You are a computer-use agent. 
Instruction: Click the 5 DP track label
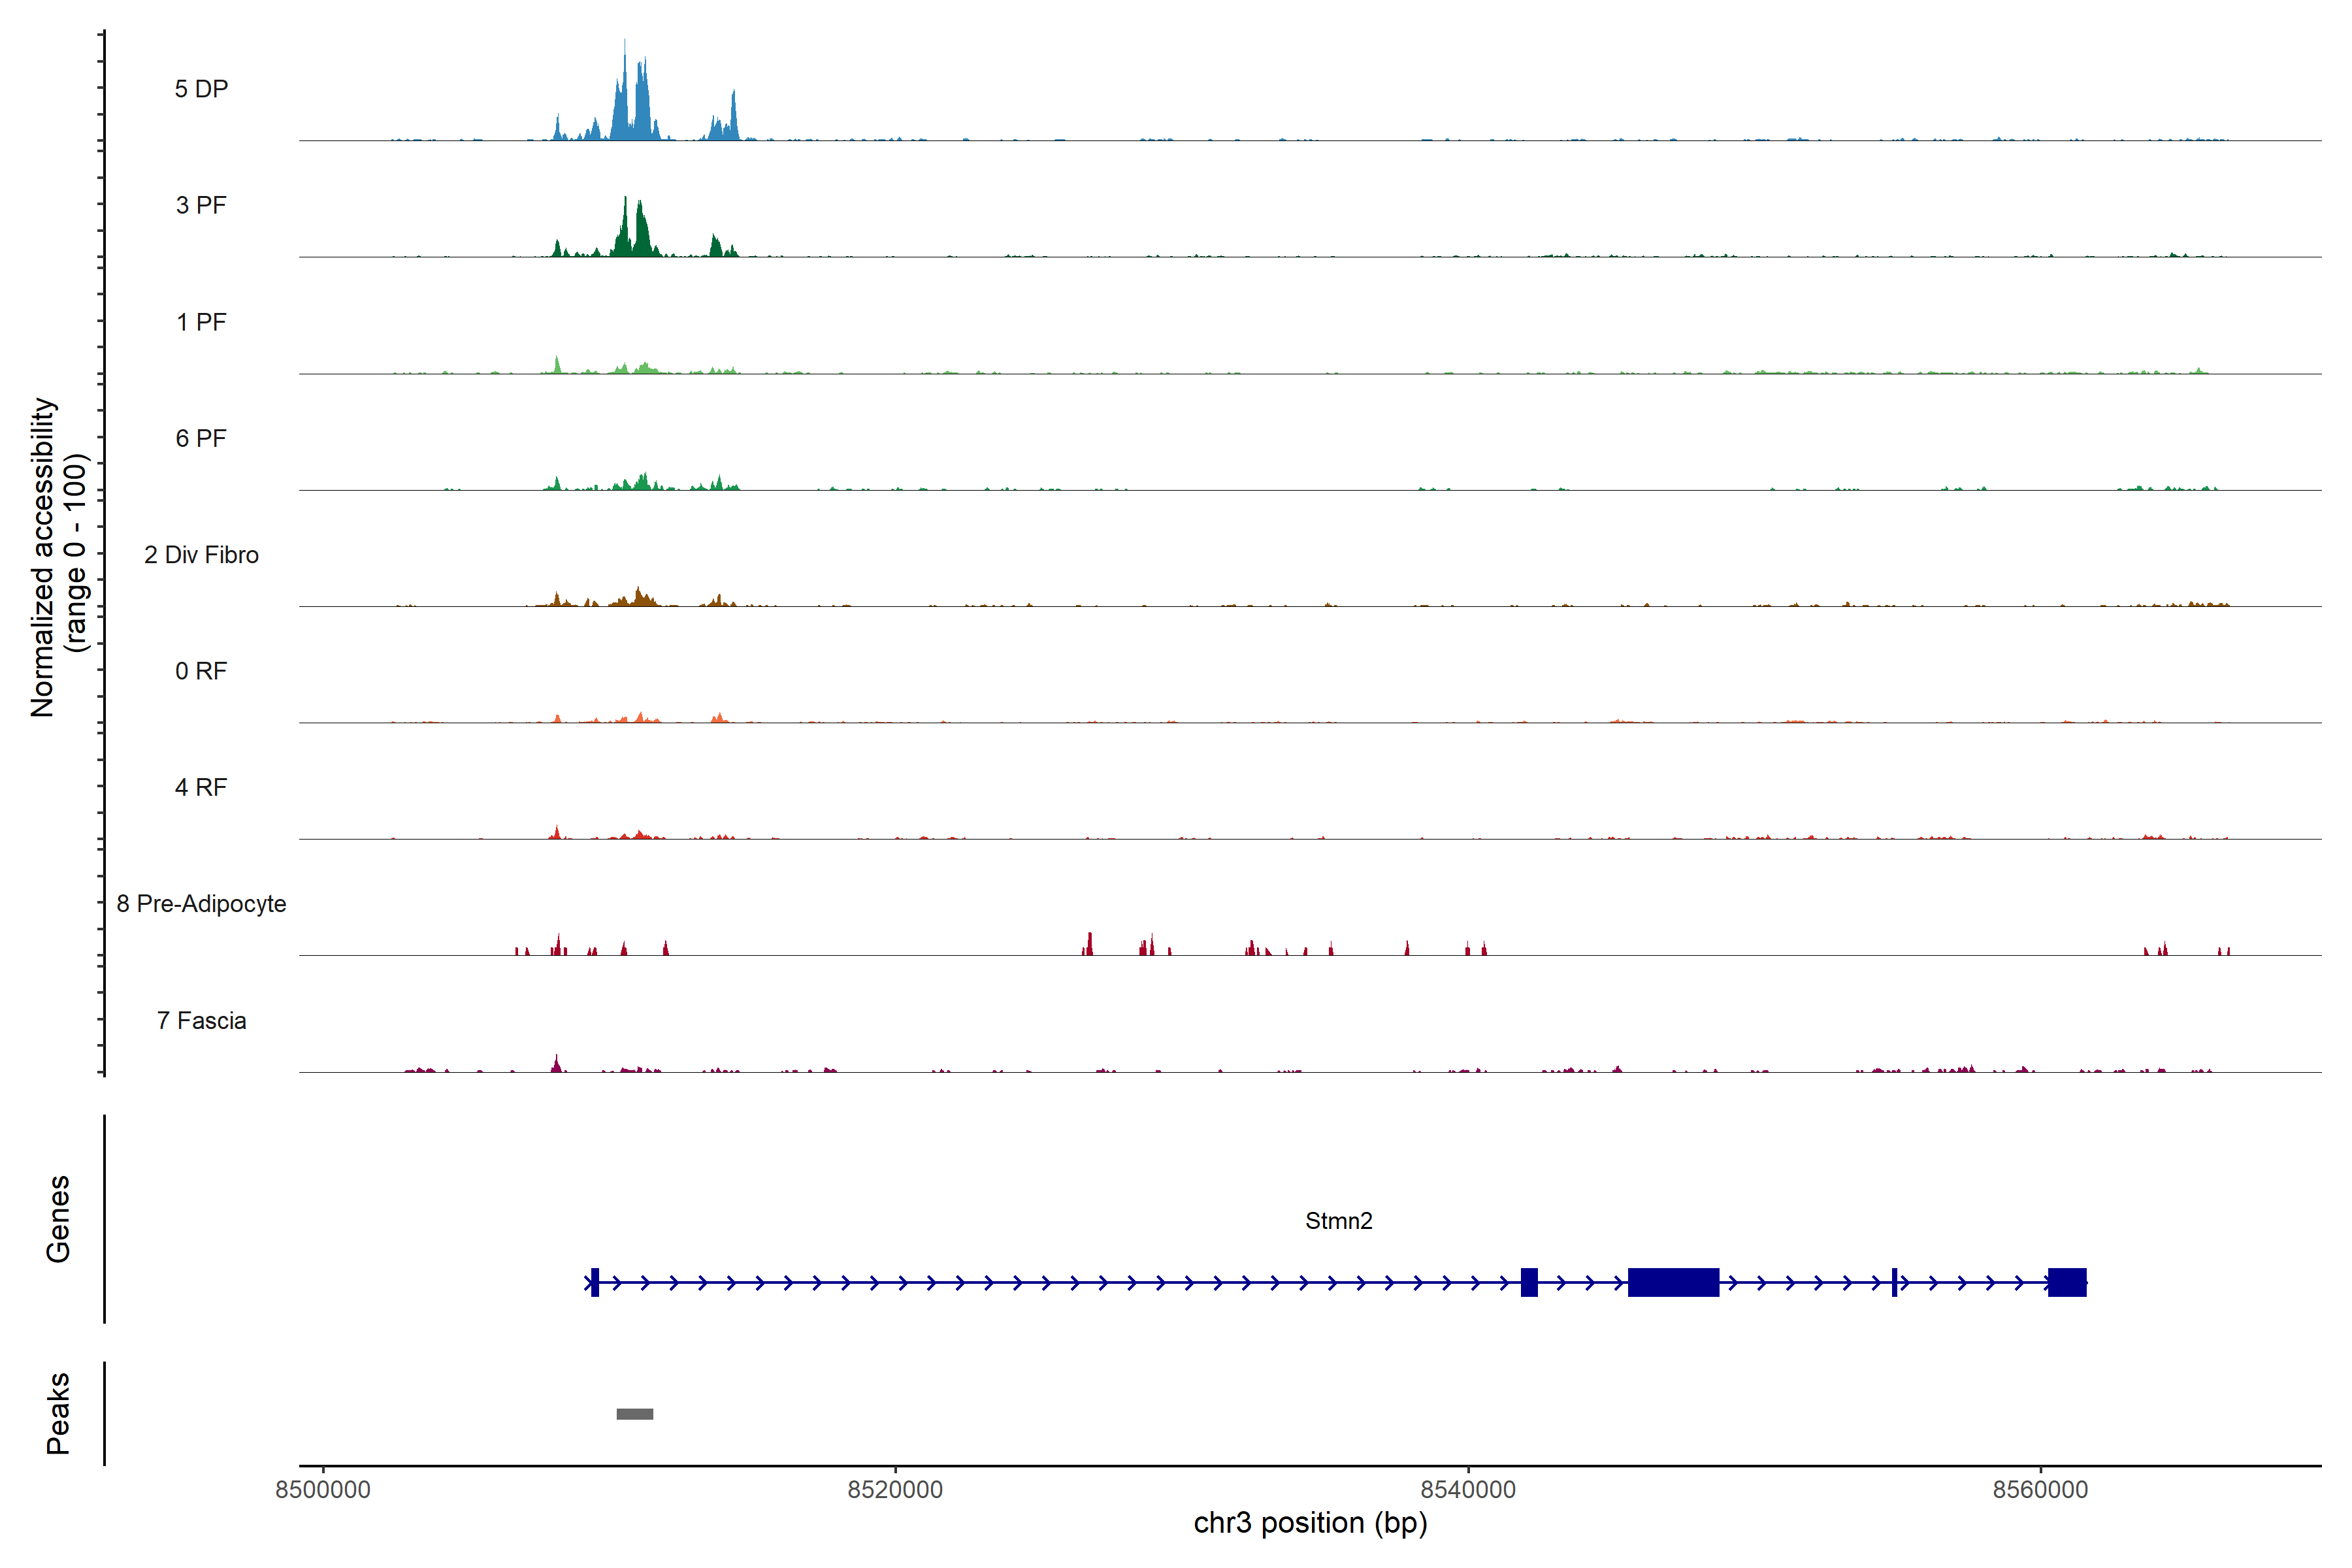pos(201,89)
